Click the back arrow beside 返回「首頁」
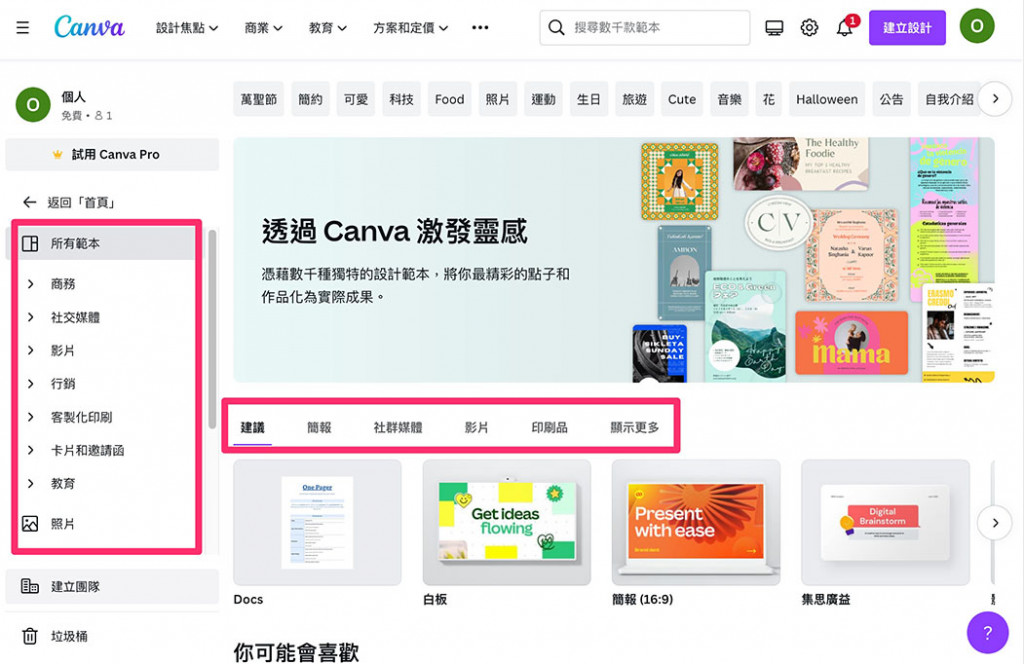 (x=29, y=202)
